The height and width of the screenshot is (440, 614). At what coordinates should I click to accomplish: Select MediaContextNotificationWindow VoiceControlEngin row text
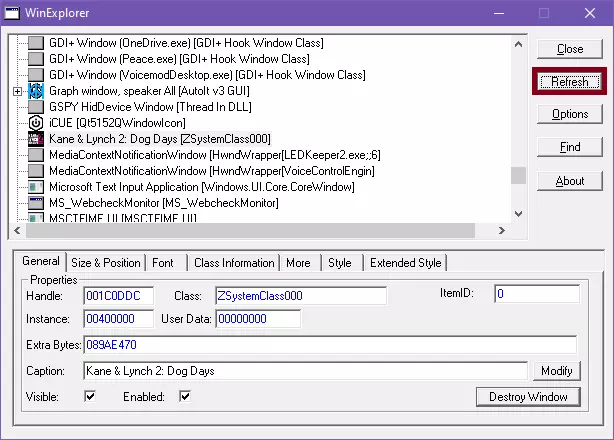(212, 171)
